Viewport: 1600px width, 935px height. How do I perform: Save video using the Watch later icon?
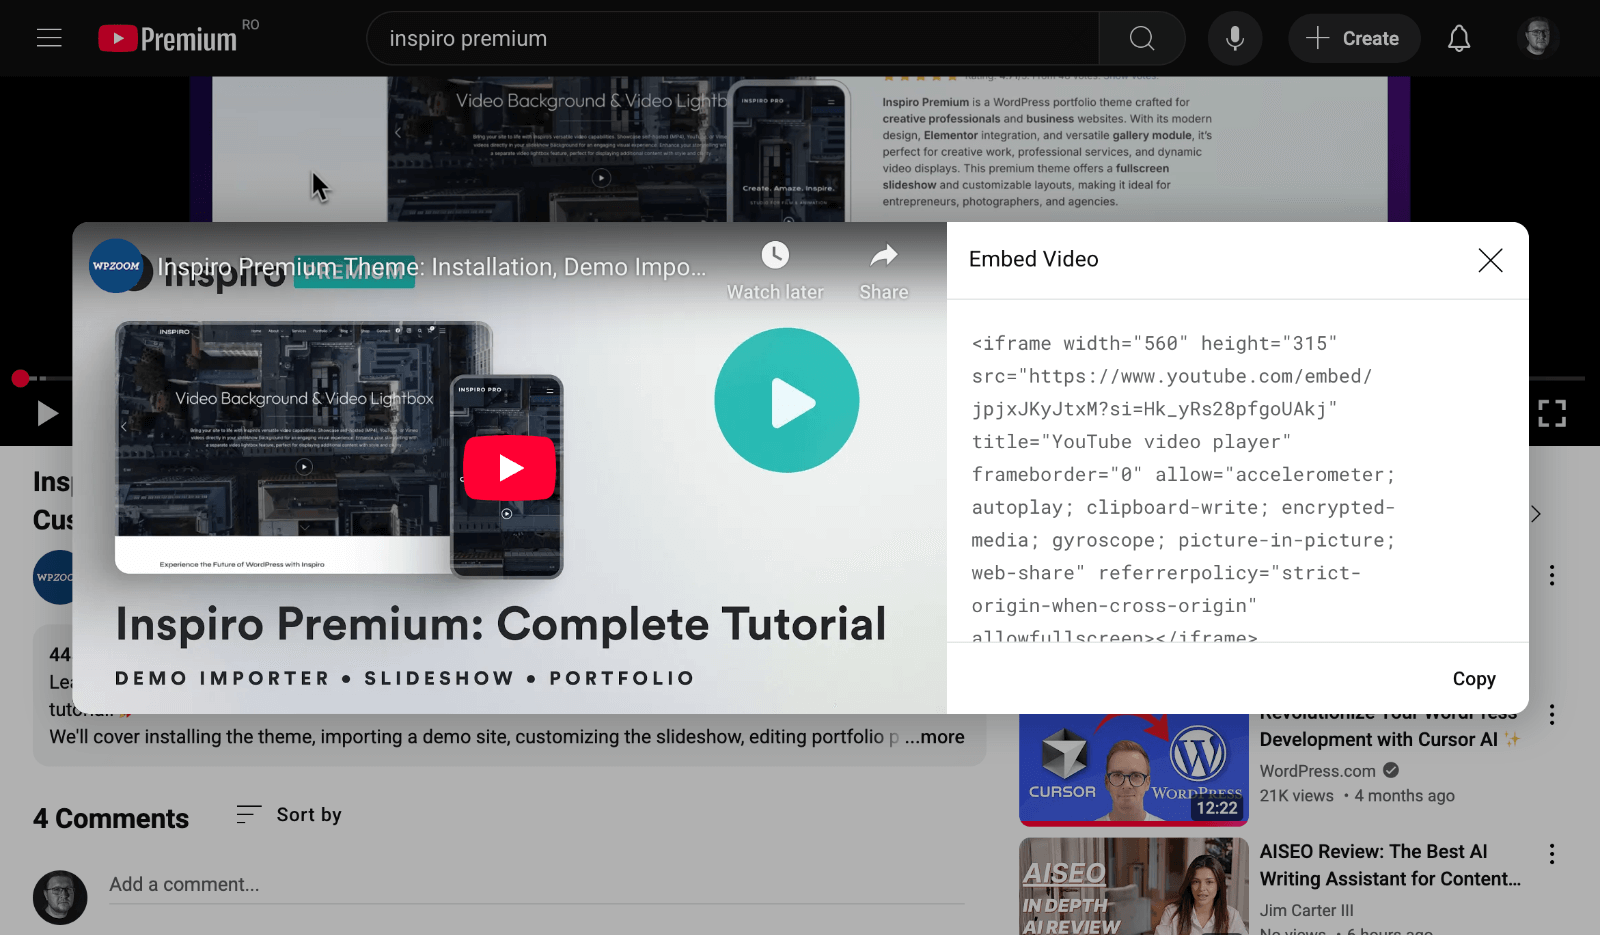coord(775,255)
